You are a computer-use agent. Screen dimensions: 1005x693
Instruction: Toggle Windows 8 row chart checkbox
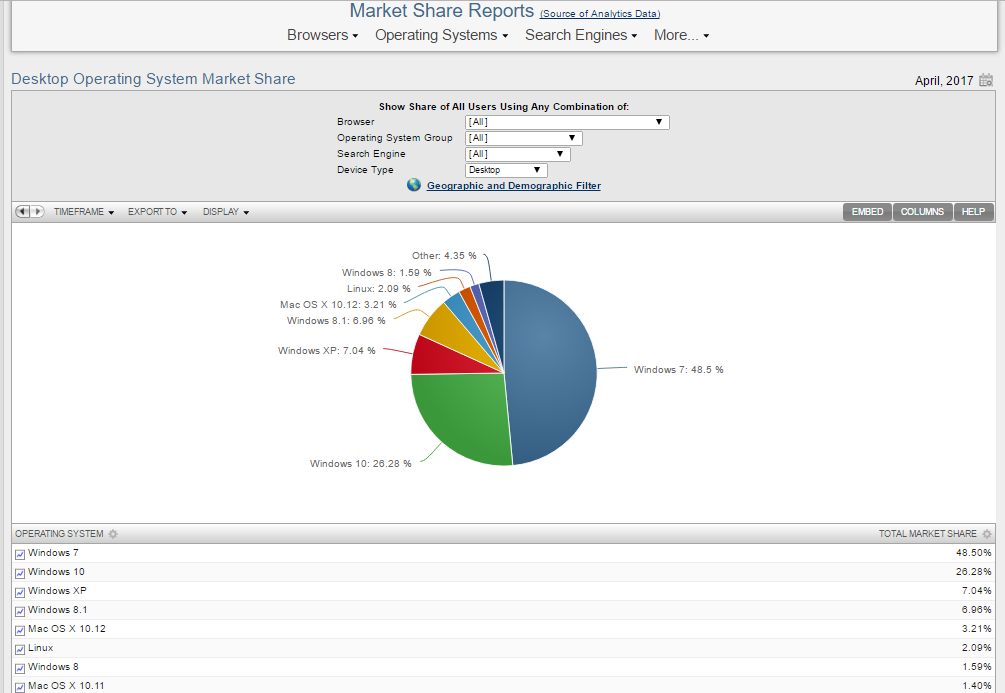pyautogui.click(x=20, y=668)
